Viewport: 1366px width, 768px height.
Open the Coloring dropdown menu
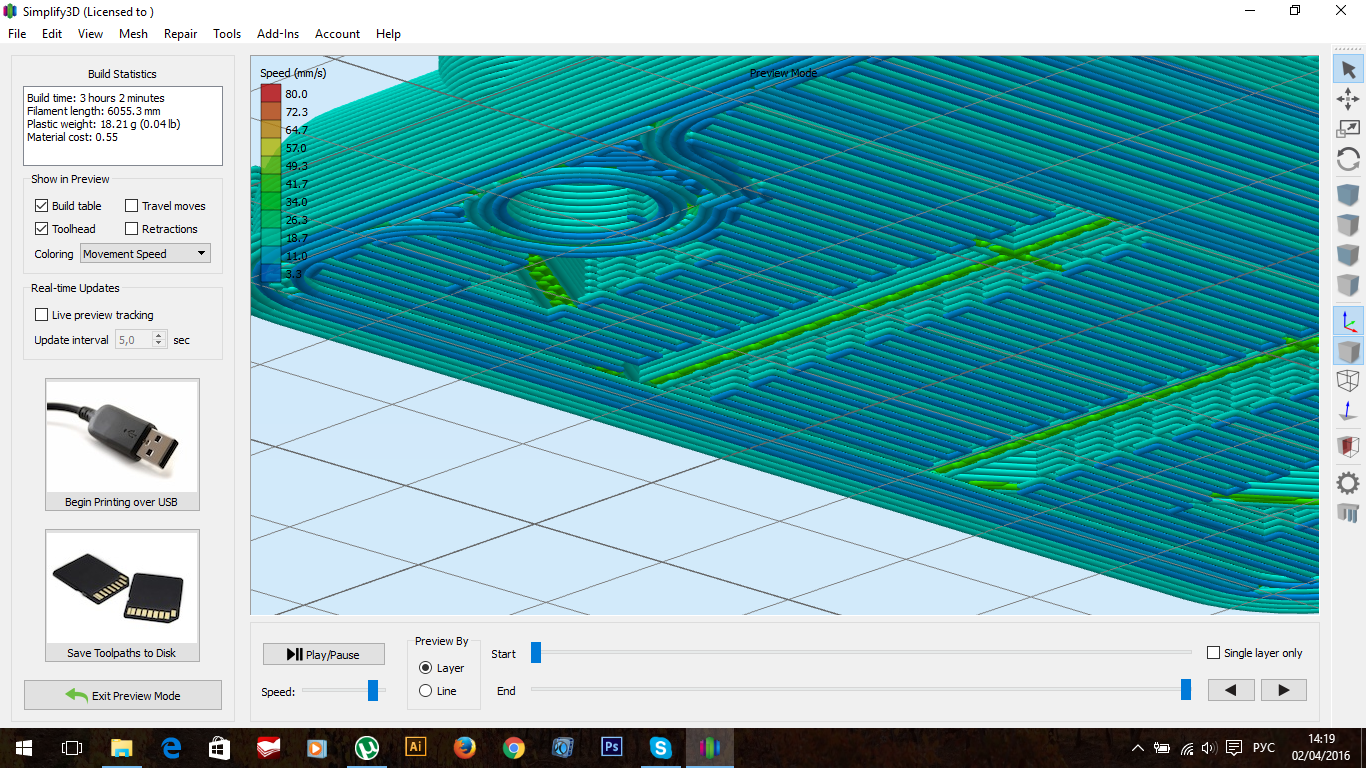tap(145, 254)
